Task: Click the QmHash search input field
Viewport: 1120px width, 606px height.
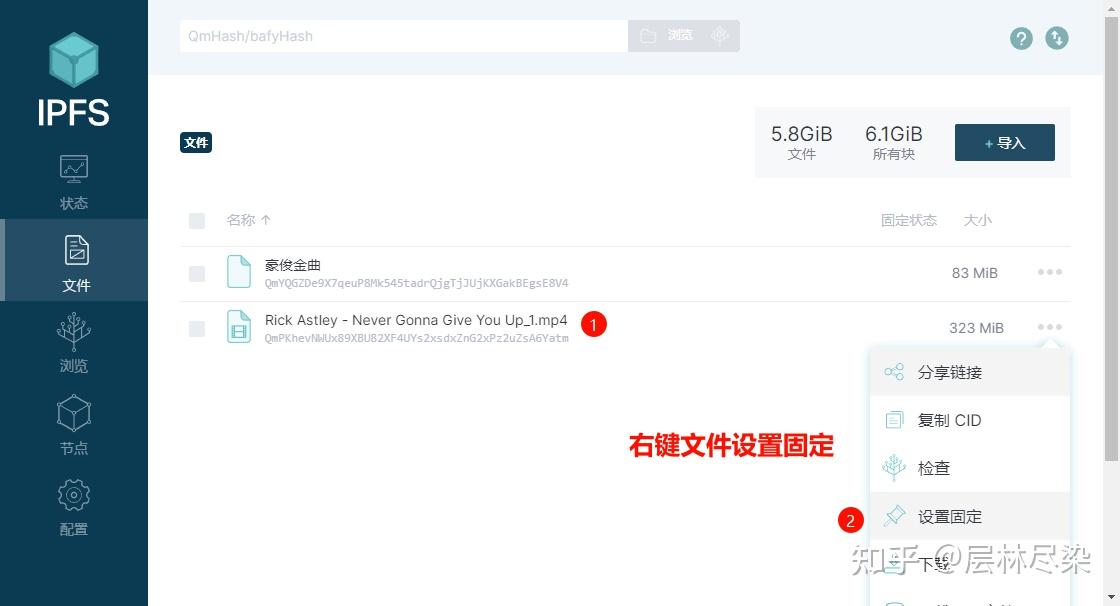Action: tap(400, 35)
